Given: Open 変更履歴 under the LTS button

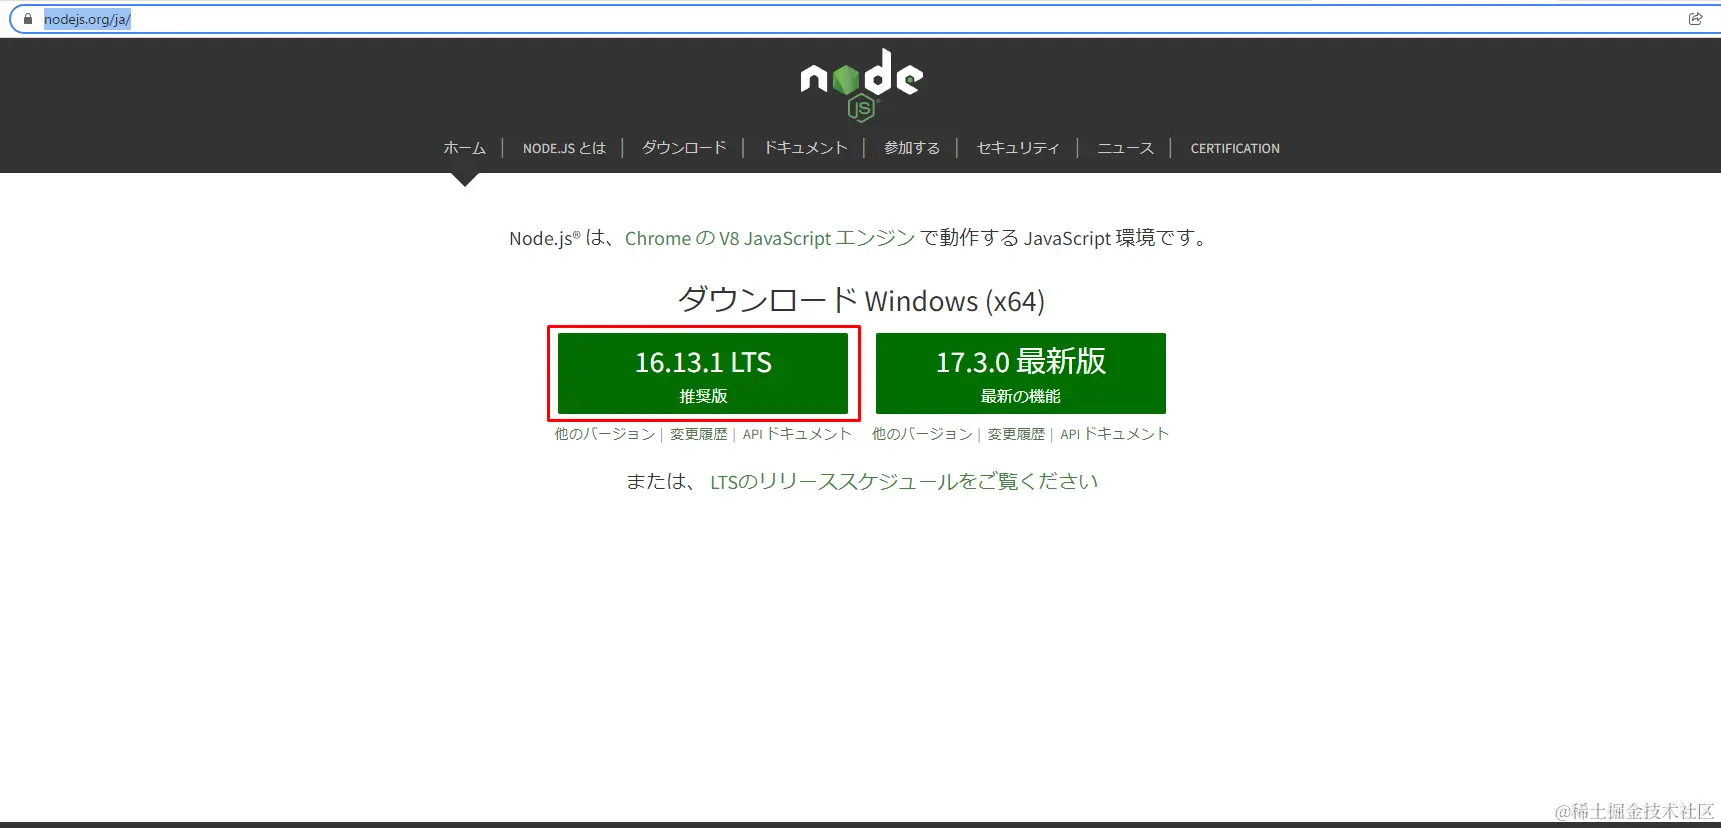Looking at the screenshot, I should click(x=699, y=434).
